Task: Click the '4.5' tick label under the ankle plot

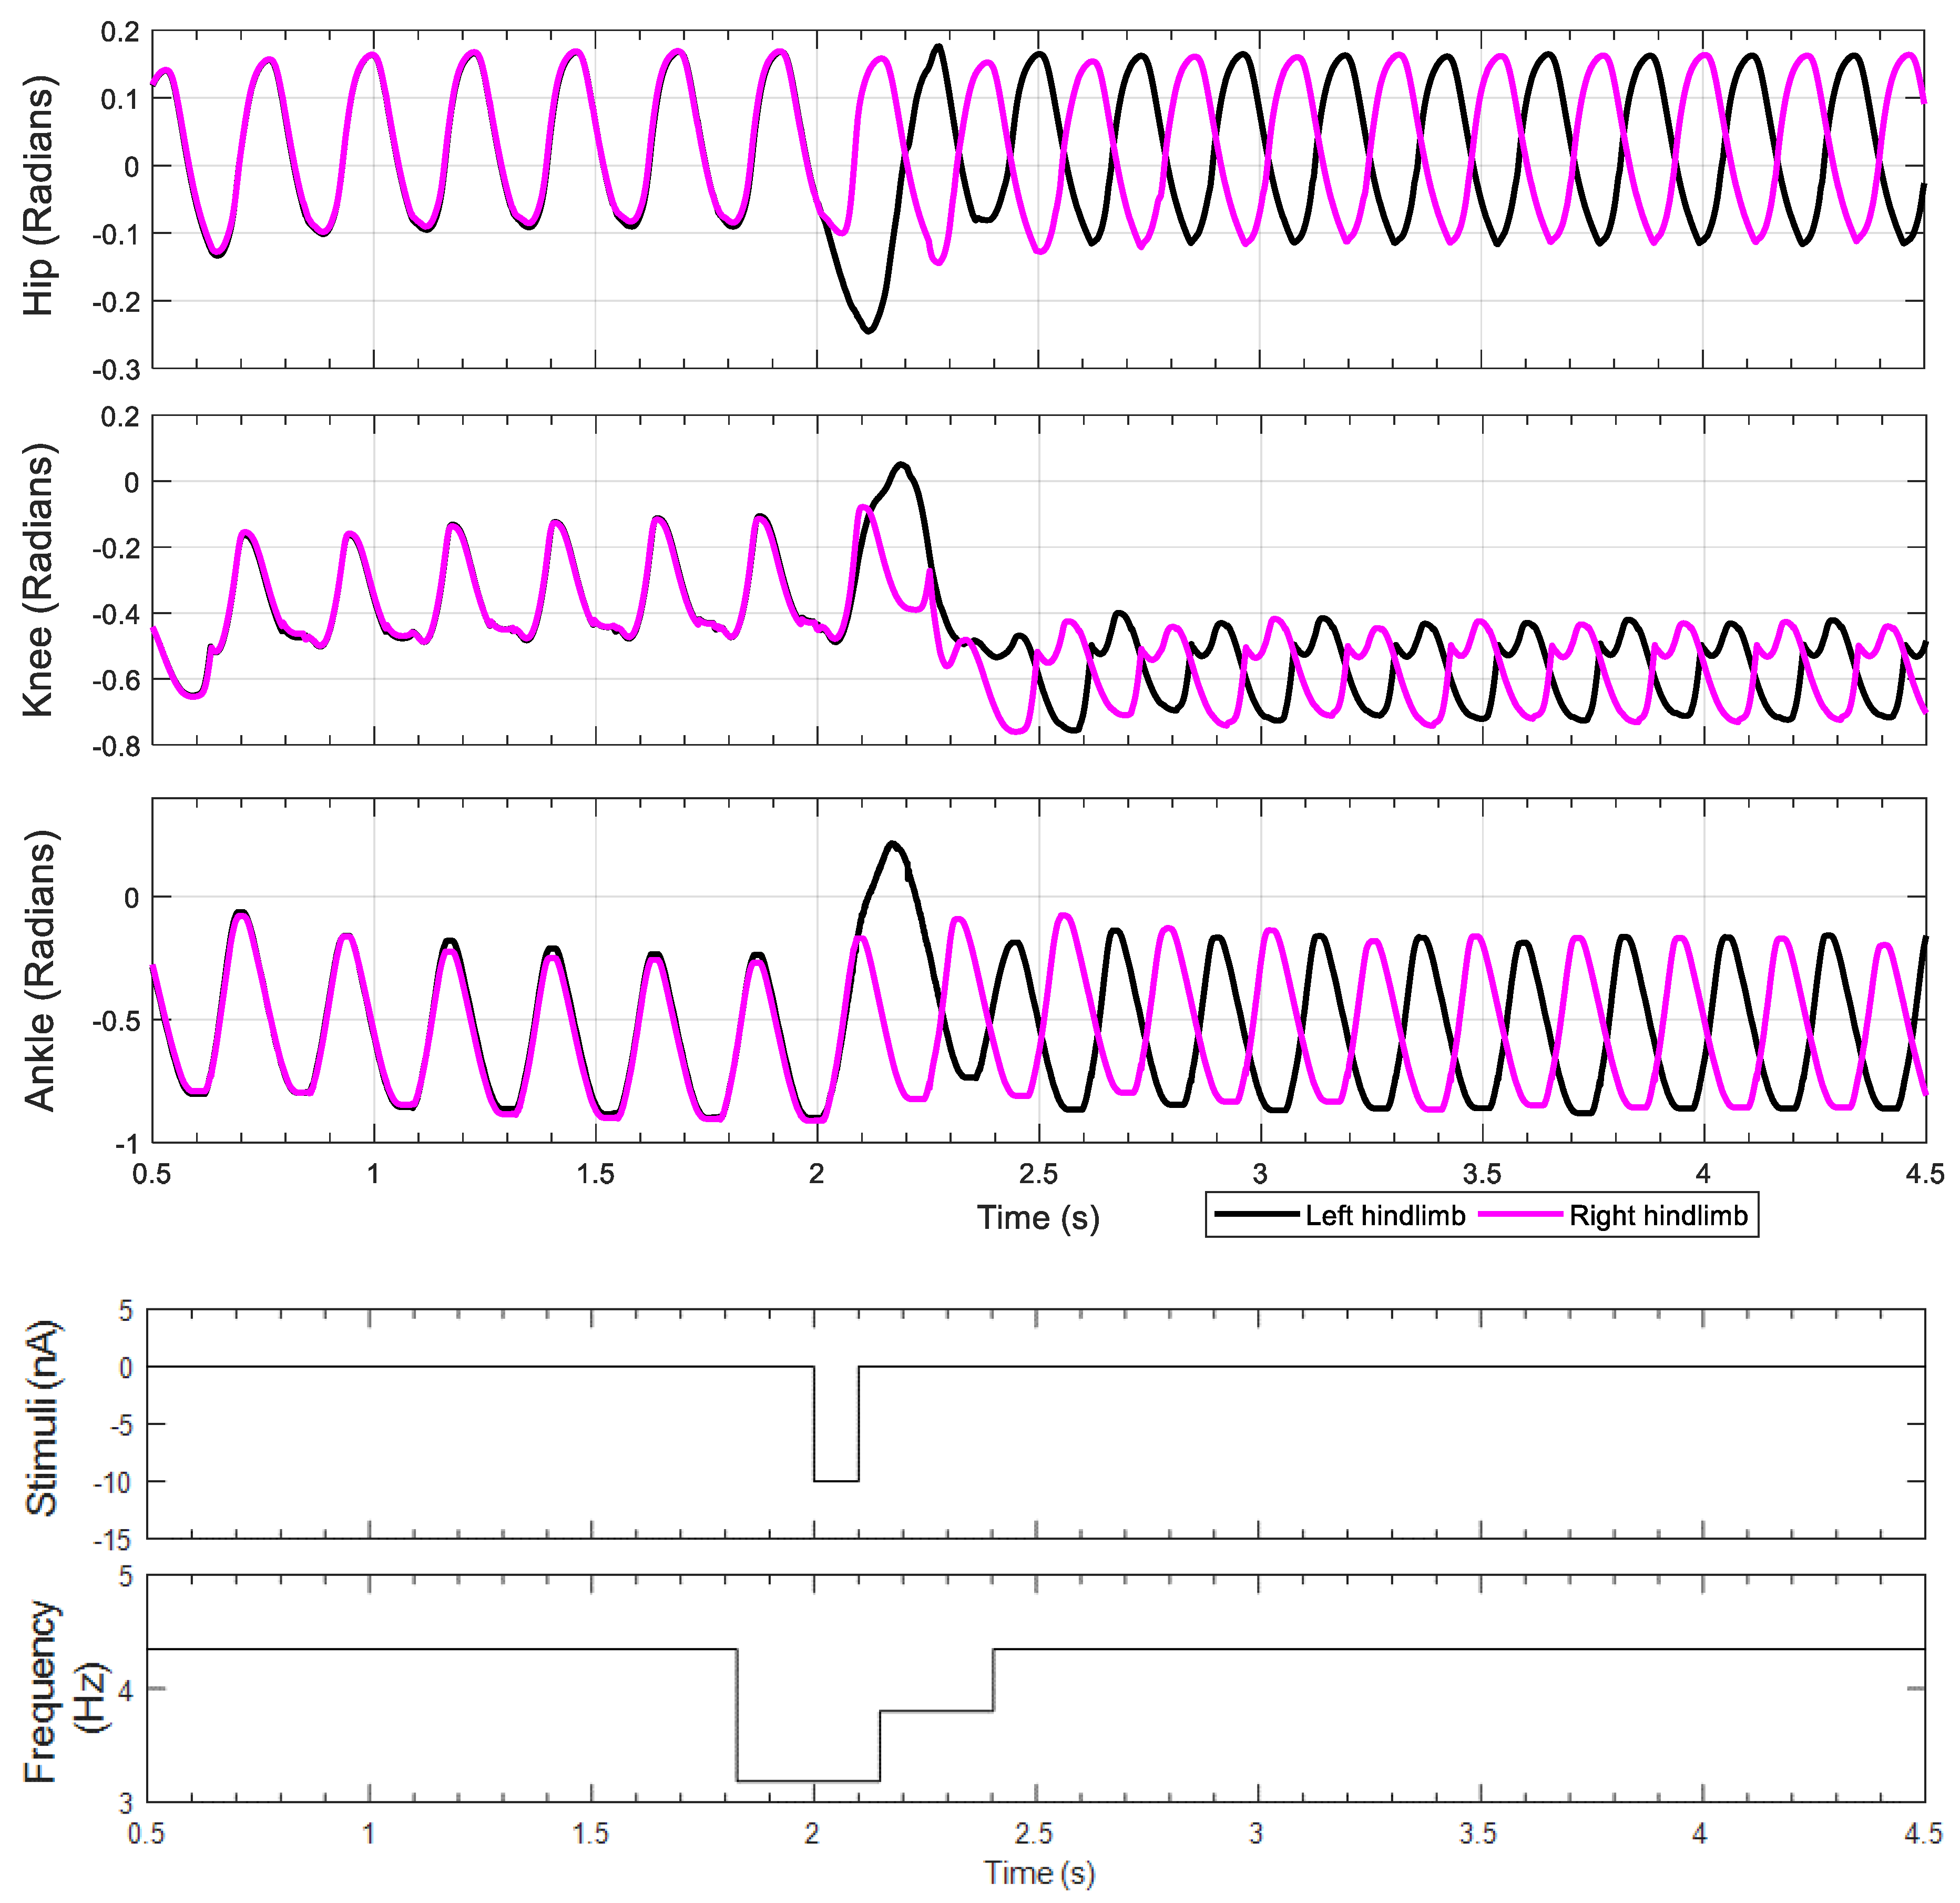Action: (x=1924, y=1174)
